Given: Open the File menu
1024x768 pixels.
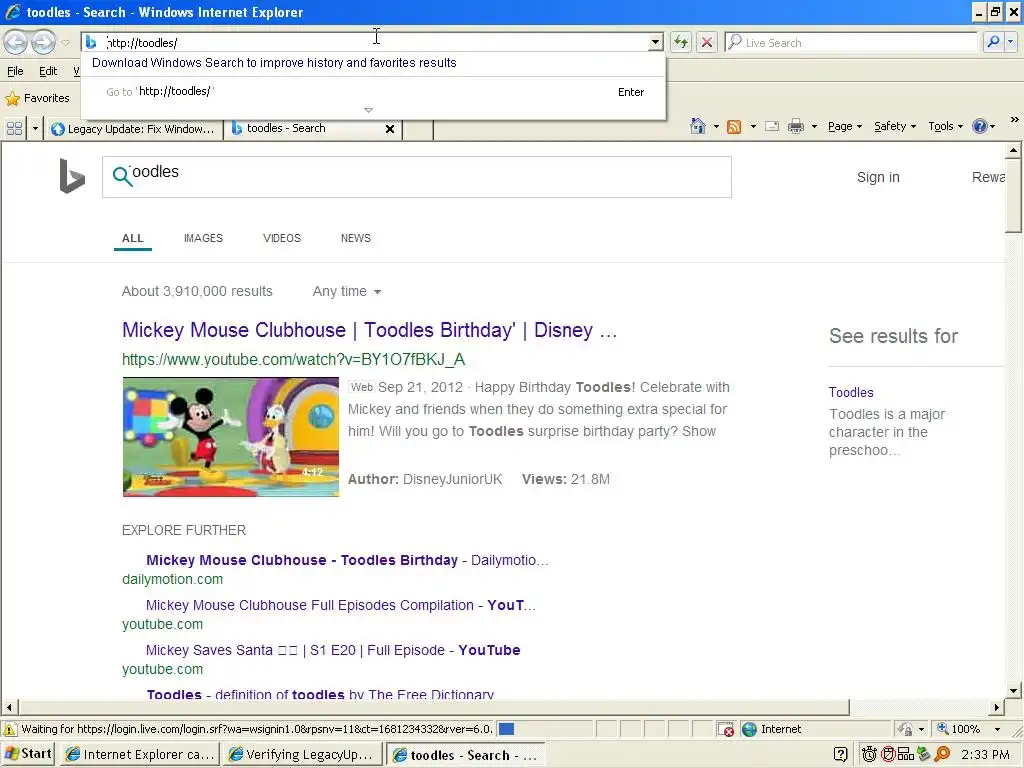Looking at the screenshot, I should coord(15,71).
